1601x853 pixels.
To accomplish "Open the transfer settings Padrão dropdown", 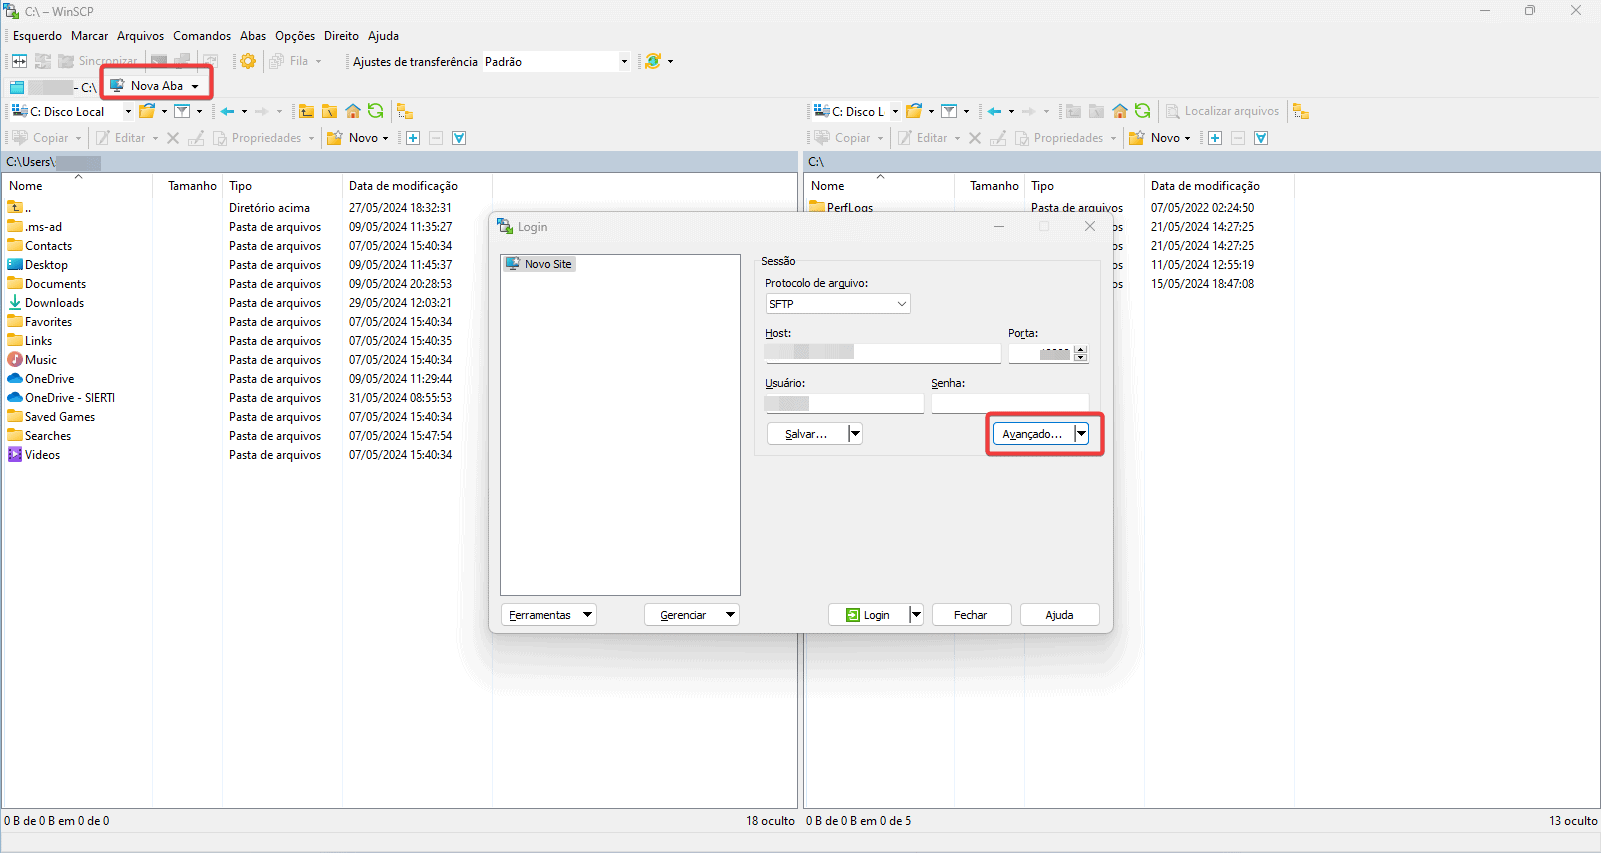I will point(624,62).
